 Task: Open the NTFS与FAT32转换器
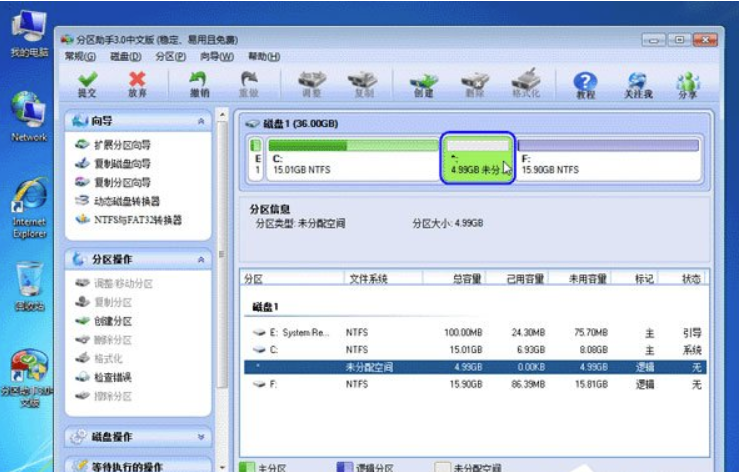coord(129,220)
